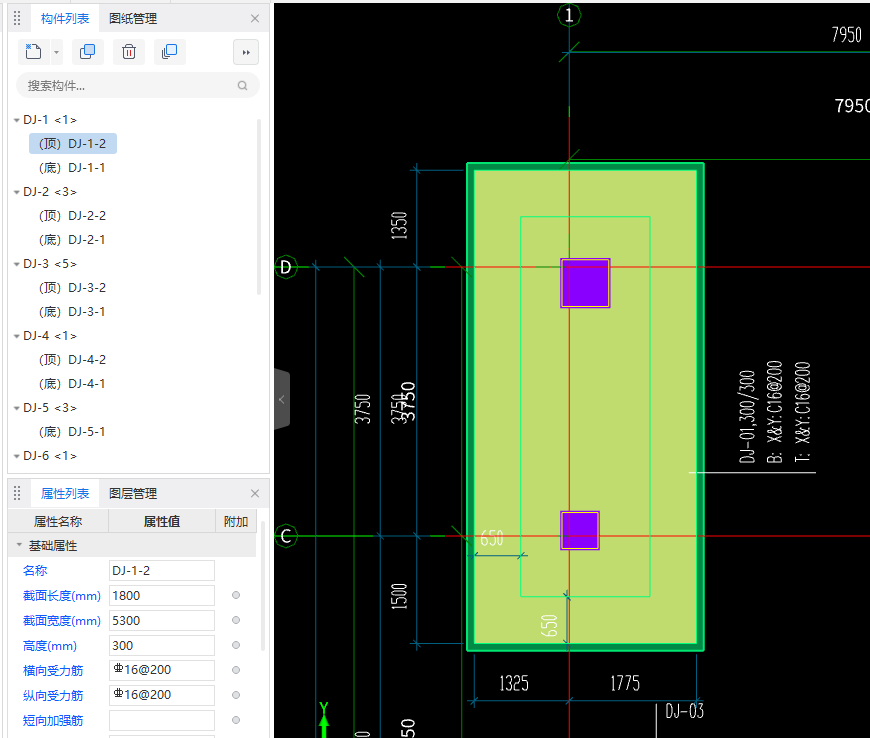Click the 1325 dimension text
Image resolution: width=870 pixels, height=738 pixels.
514,683
